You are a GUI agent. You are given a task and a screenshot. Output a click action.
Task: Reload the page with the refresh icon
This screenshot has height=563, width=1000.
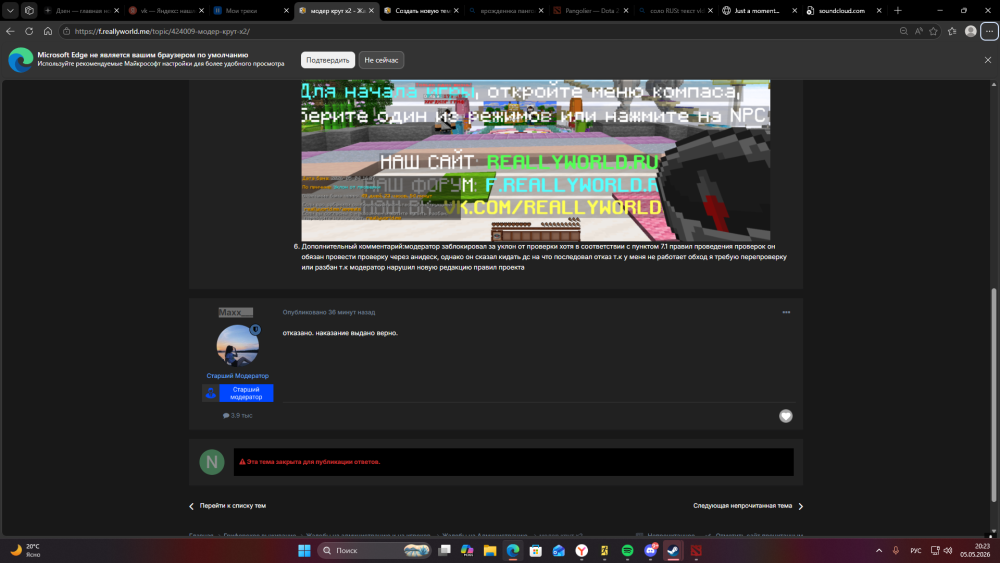point(29,31)
